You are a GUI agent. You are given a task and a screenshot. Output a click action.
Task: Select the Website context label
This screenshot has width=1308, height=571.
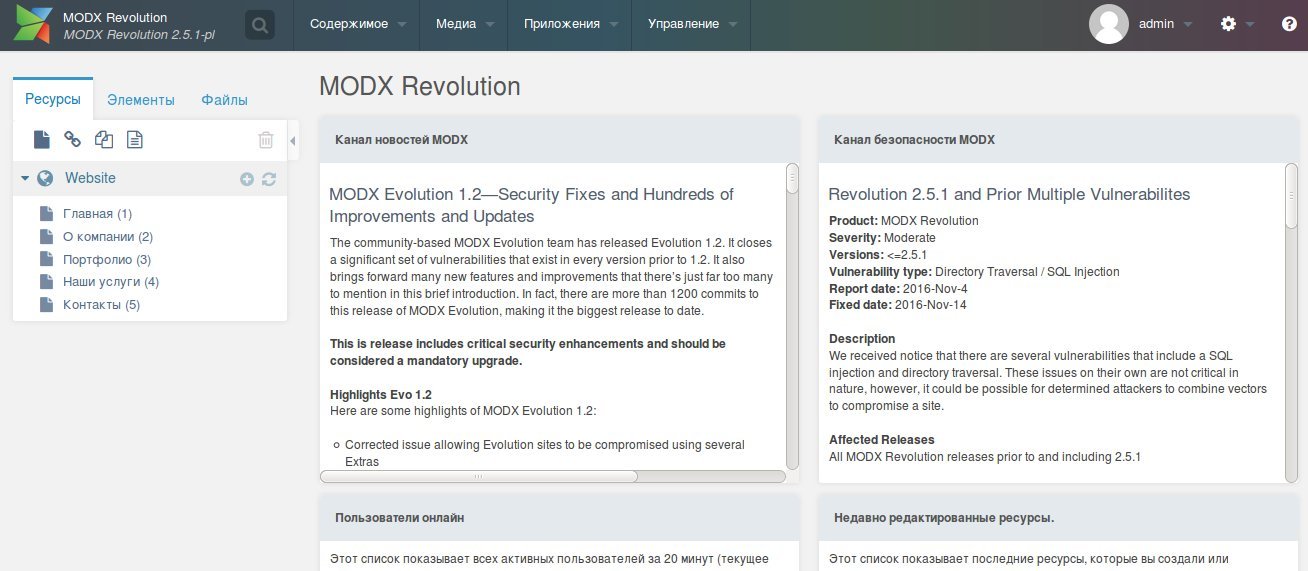(90, 178)
